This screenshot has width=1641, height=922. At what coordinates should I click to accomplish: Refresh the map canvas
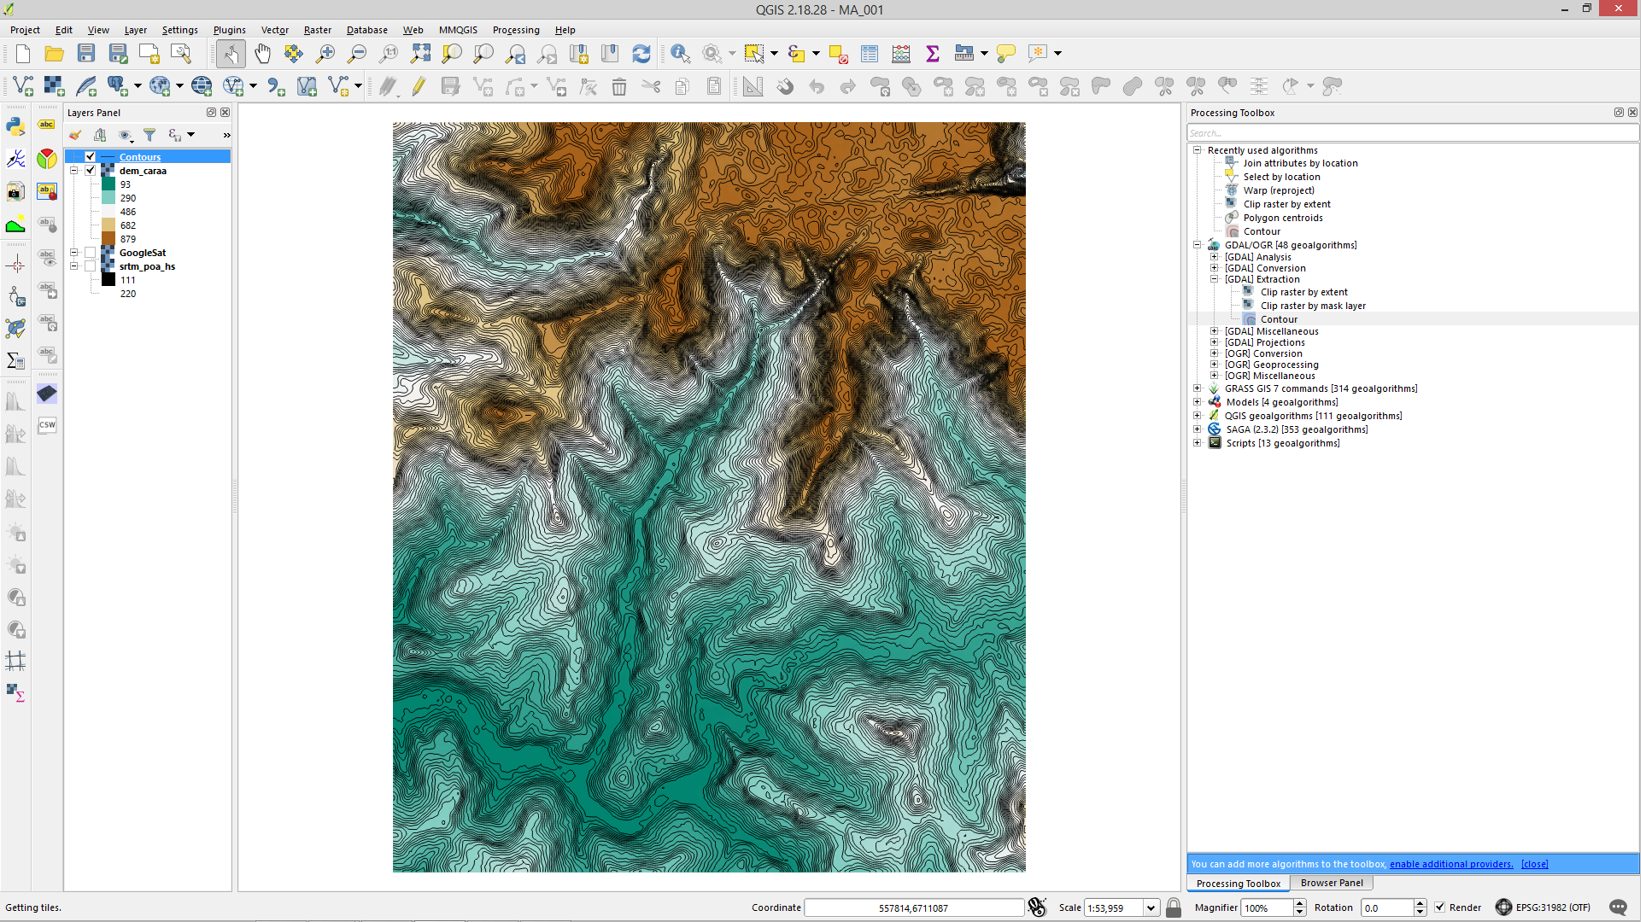641,54
